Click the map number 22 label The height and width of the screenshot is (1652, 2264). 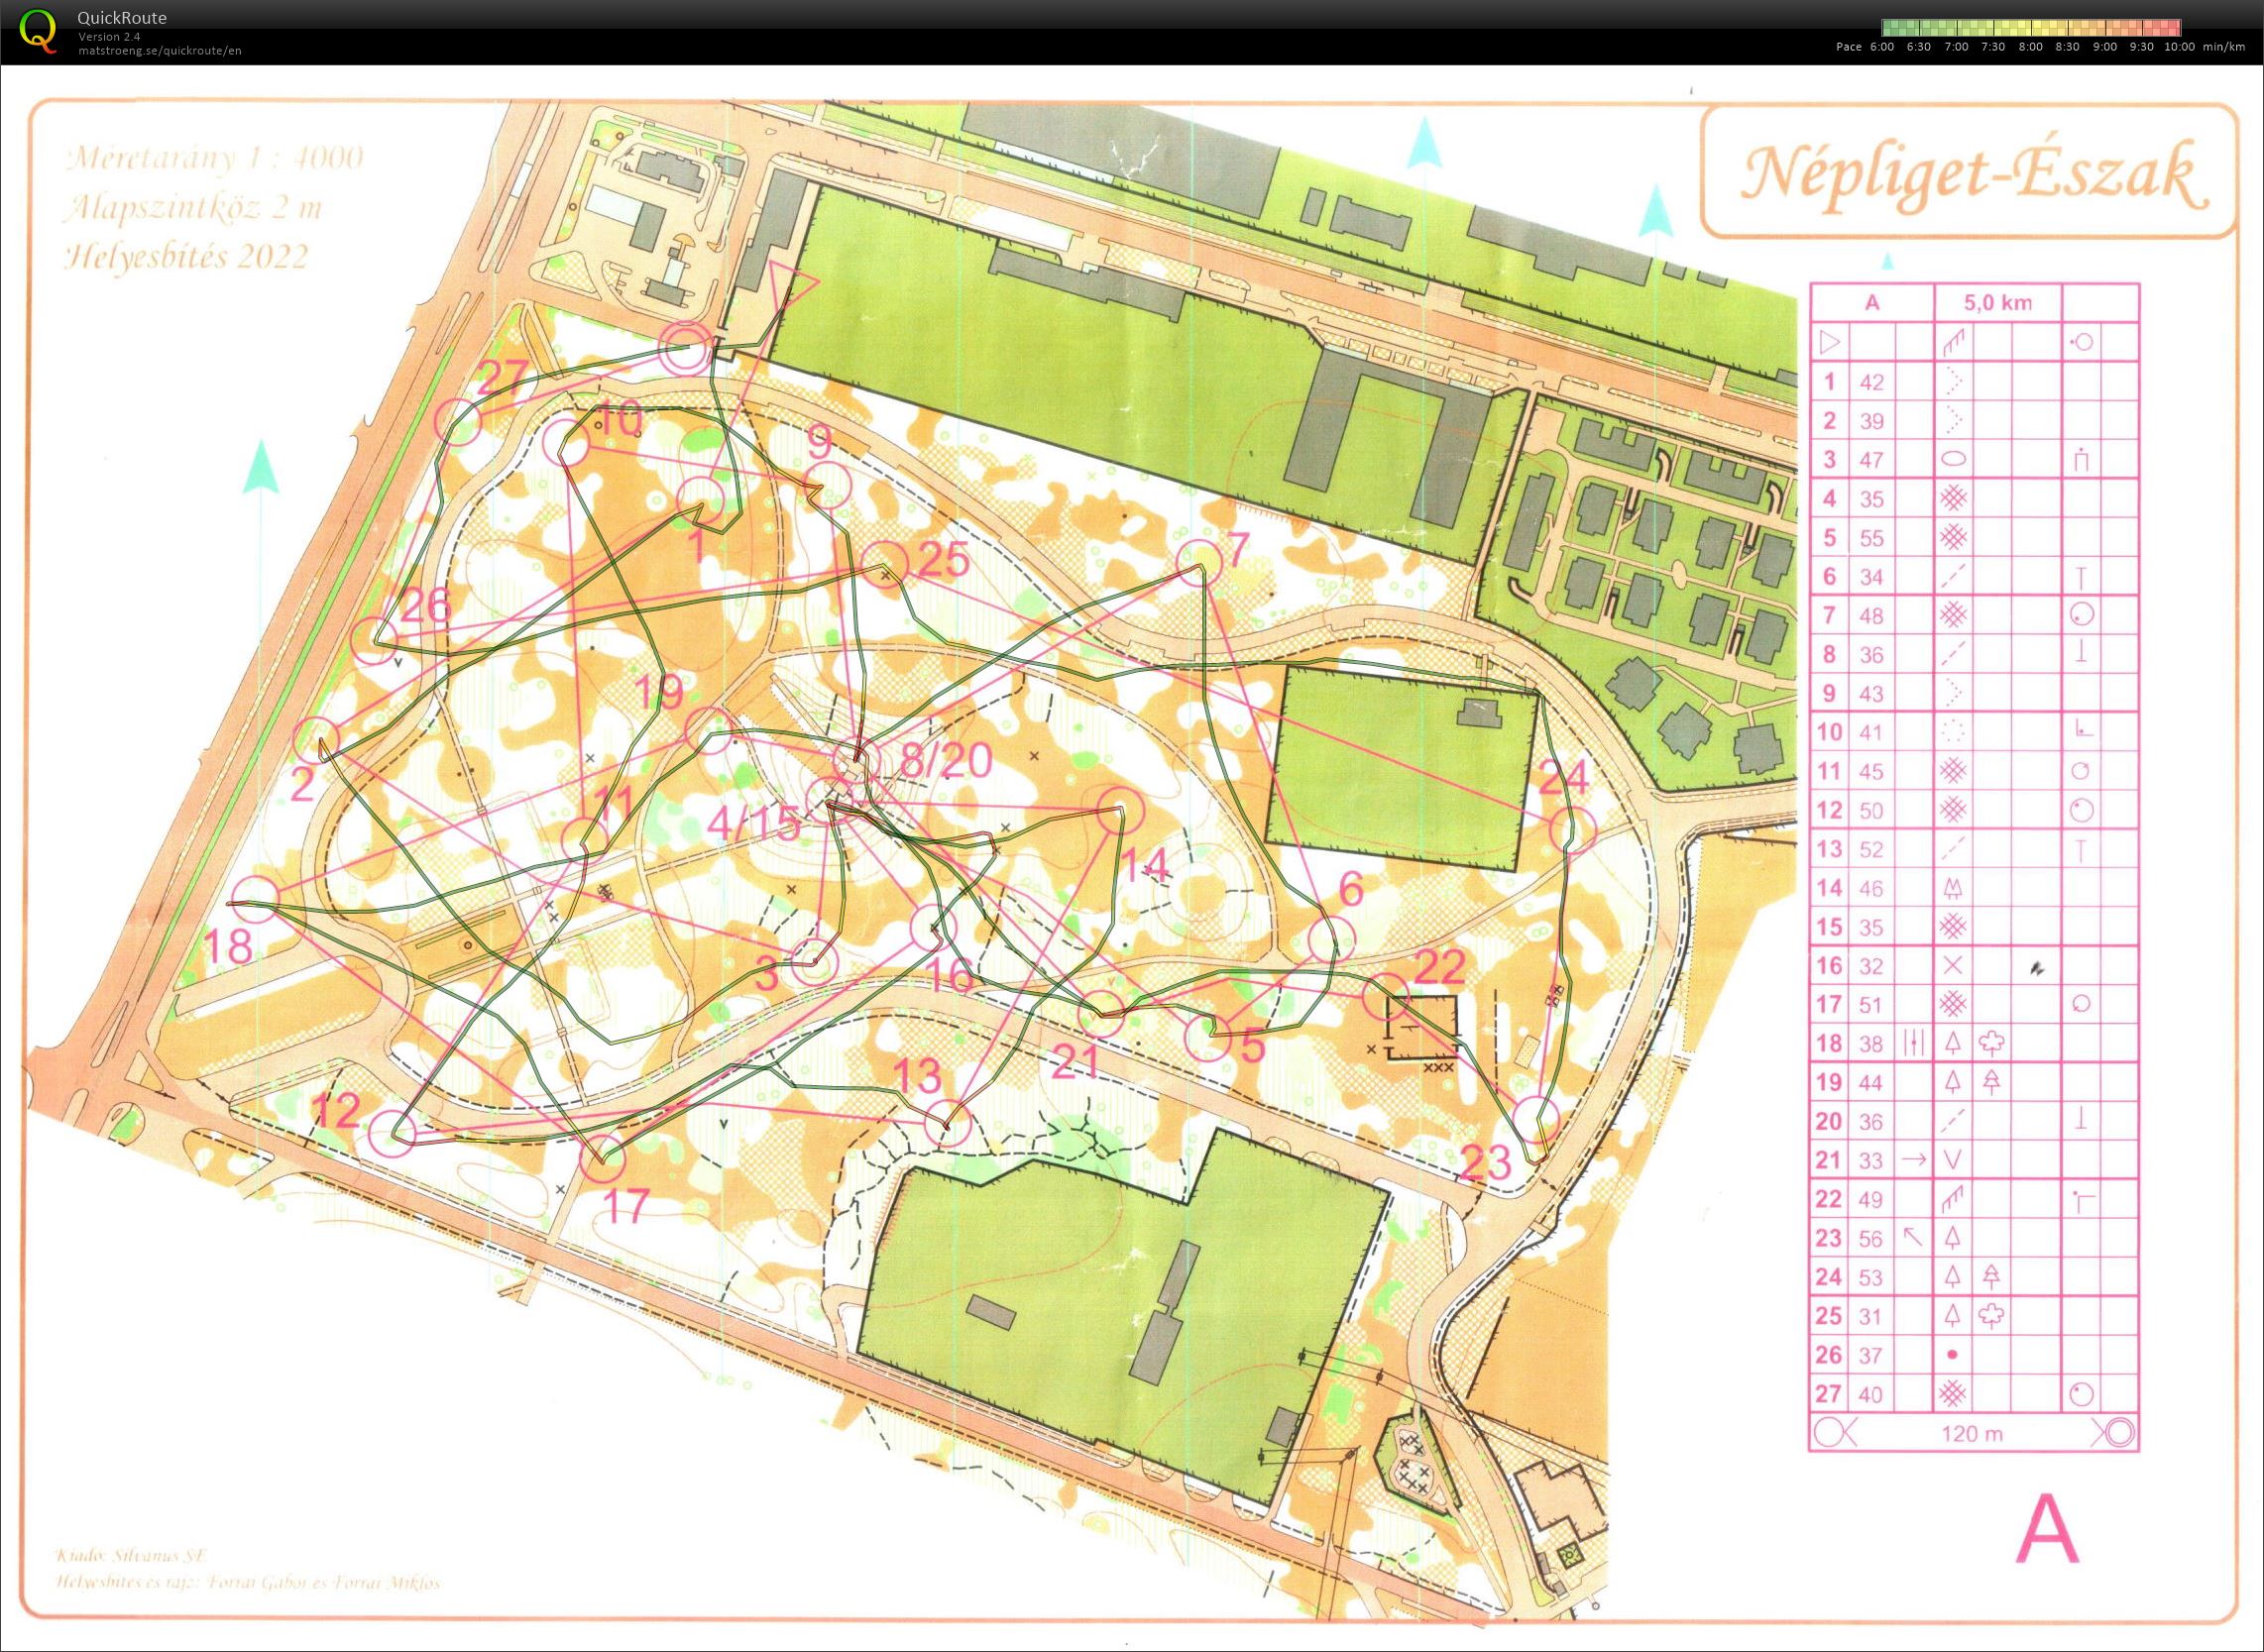[x=1440, y=965]
